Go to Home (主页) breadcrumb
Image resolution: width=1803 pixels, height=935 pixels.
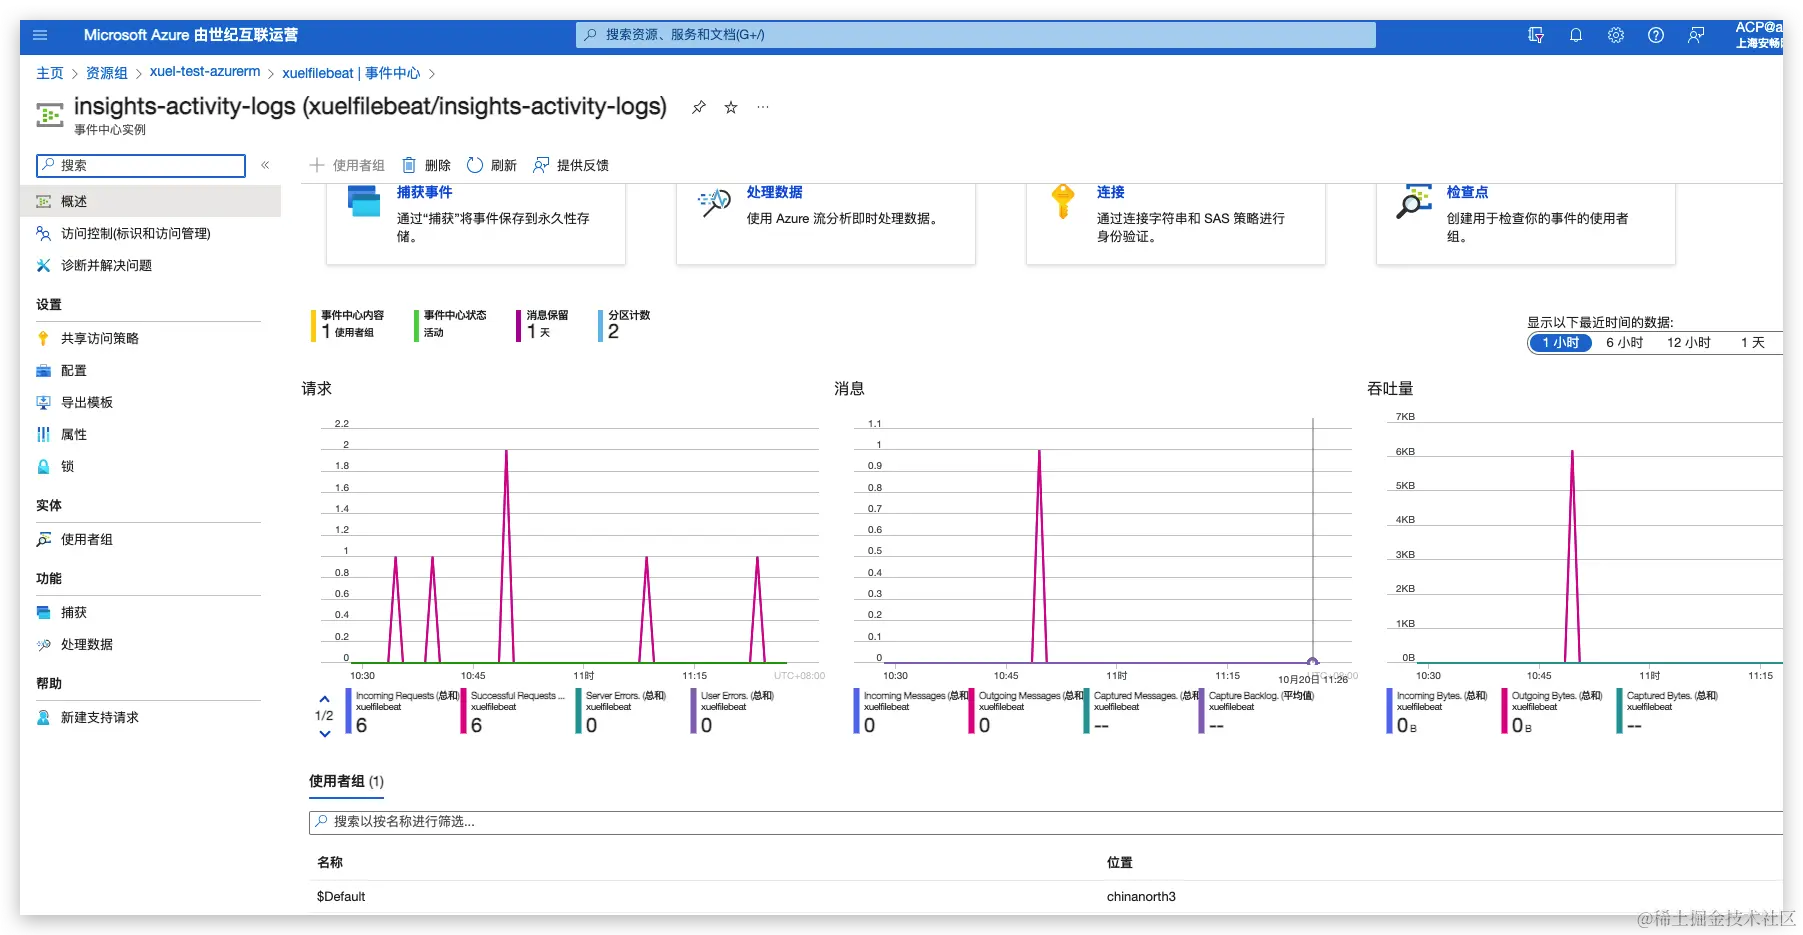coord(50,73)
